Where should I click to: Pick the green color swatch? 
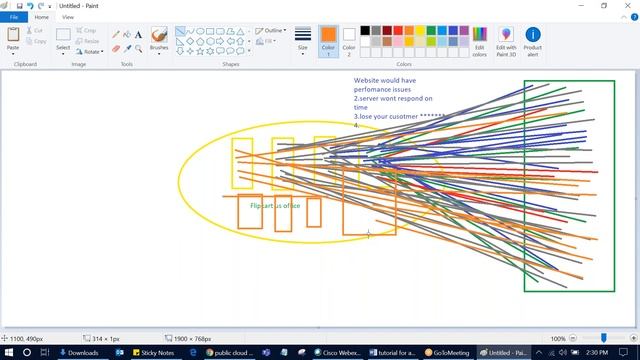pos(431,31)
